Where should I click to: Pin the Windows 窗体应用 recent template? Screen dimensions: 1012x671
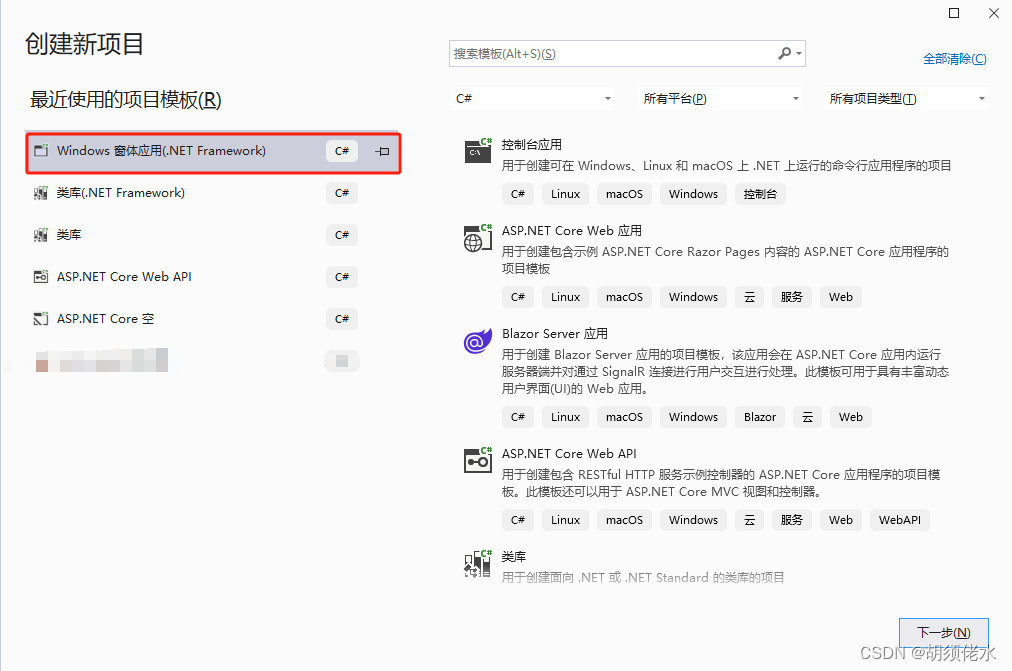(x=382, y=151)
